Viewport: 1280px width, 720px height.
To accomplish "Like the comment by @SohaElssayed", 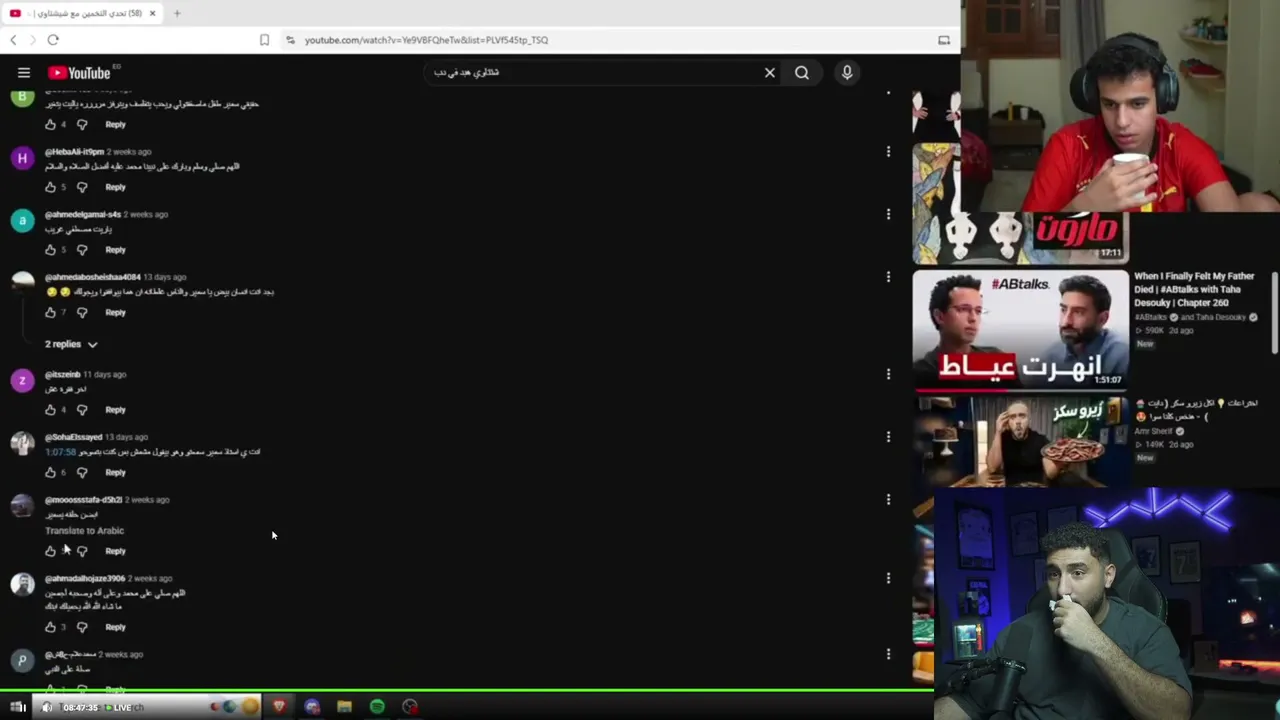I will coord(50,473).
